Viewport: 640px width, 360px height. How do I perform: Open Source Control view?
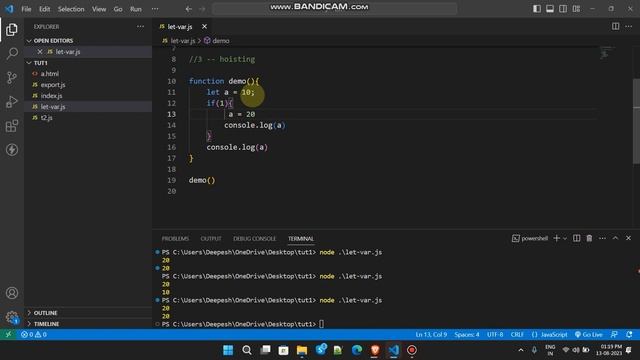(x=12, y=78)
